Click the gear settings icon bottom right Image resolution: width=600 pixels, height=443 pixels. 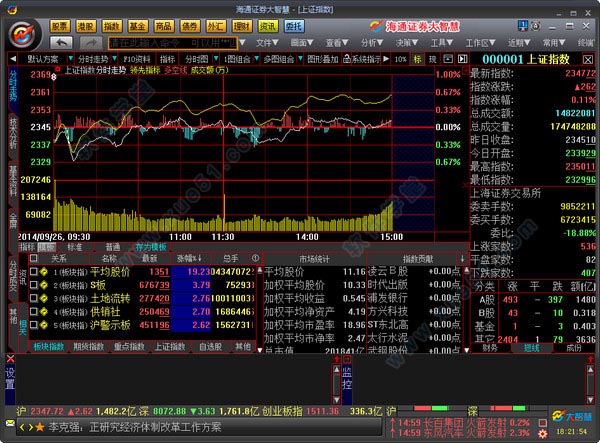point(542,434)
